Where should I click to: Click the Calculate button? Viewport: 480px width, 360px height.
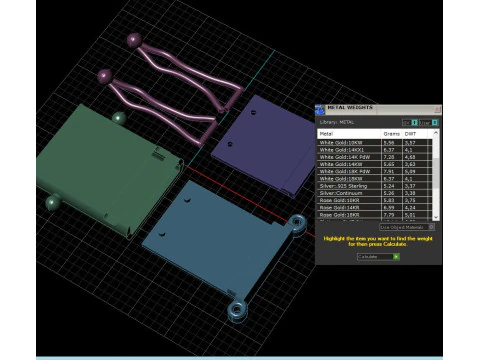[x=378, y=257]
